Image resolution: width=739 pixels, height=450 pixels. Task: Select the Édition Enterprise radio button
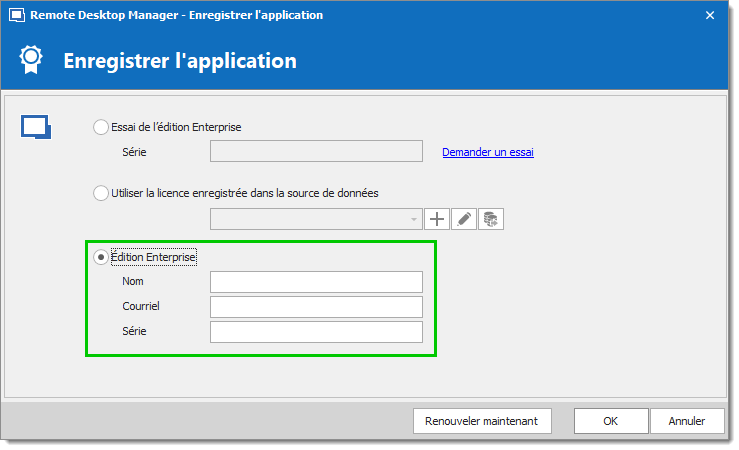[x=100, y=257]
